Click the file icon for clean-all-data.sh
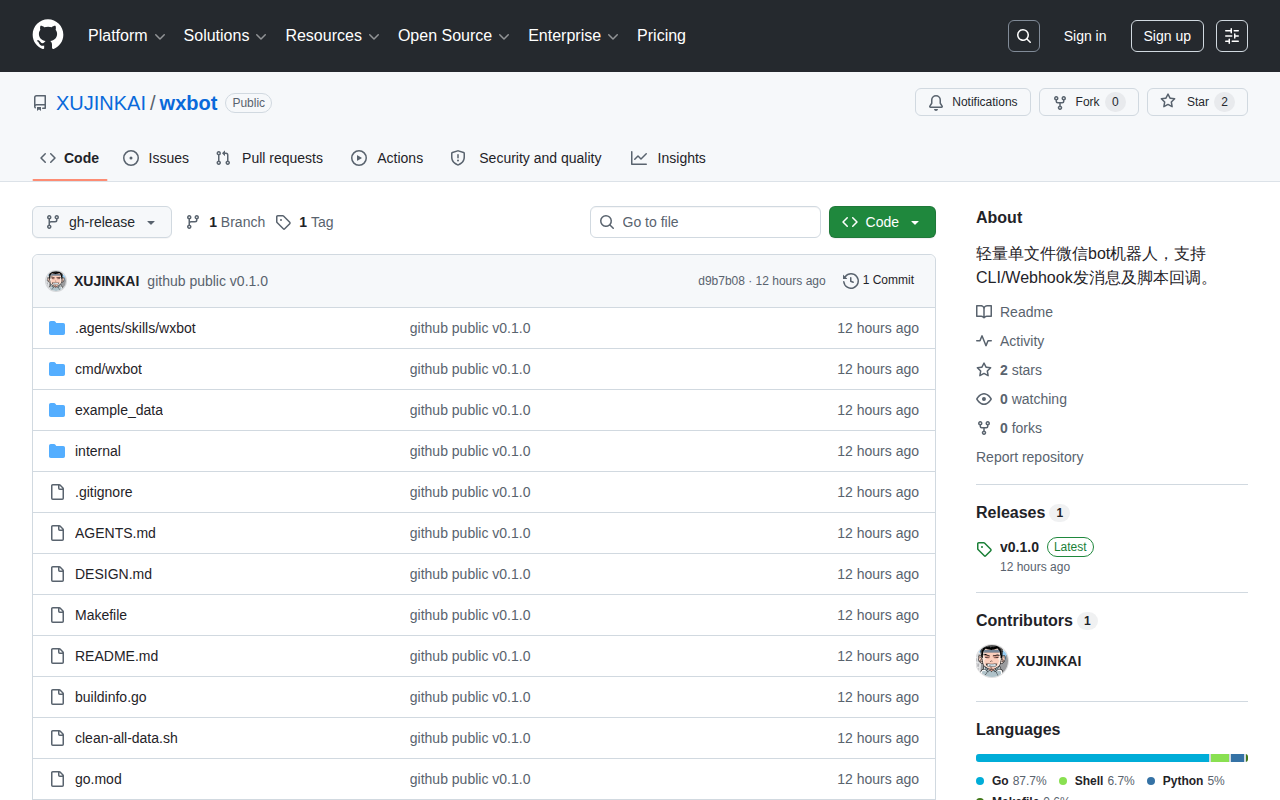The image size is (1280, 800). (57, 738)
